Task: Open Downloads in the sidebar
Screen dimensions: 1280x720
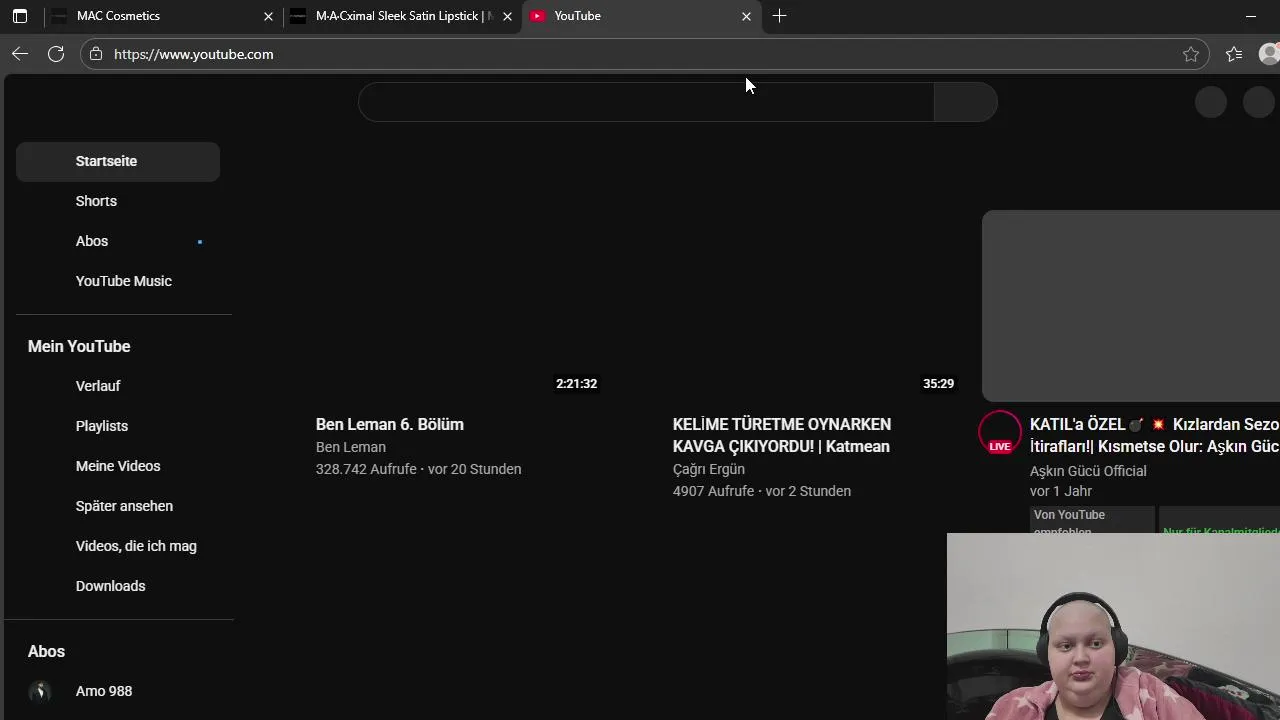Action: pyautogui.click(x=118, y=586)
